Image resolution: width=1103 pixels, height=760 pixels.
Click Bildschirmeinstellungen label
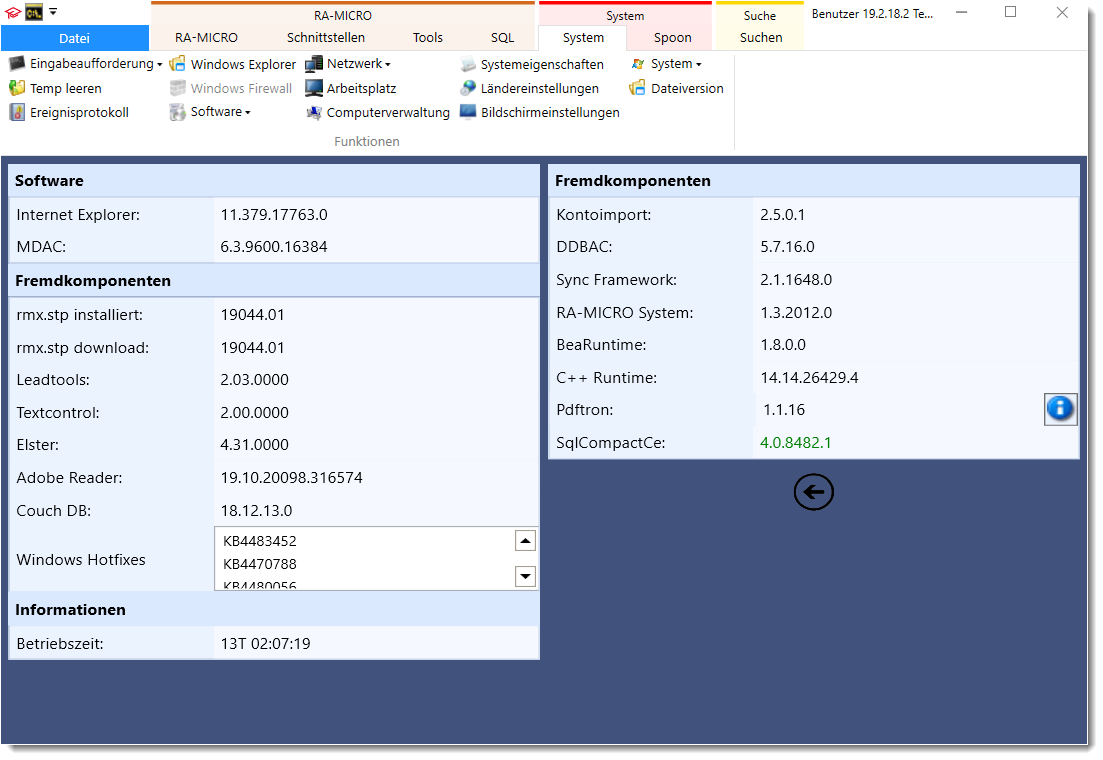point(550,113)
